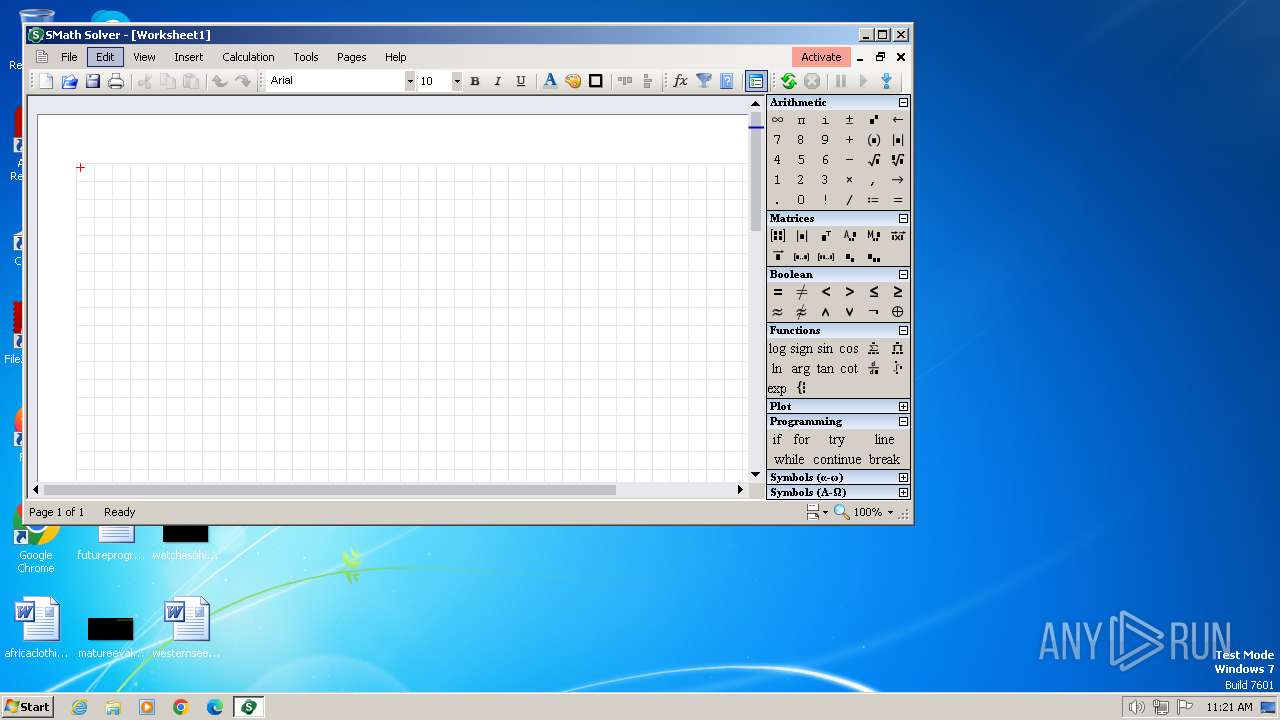Open the View menu

(144, 57)
